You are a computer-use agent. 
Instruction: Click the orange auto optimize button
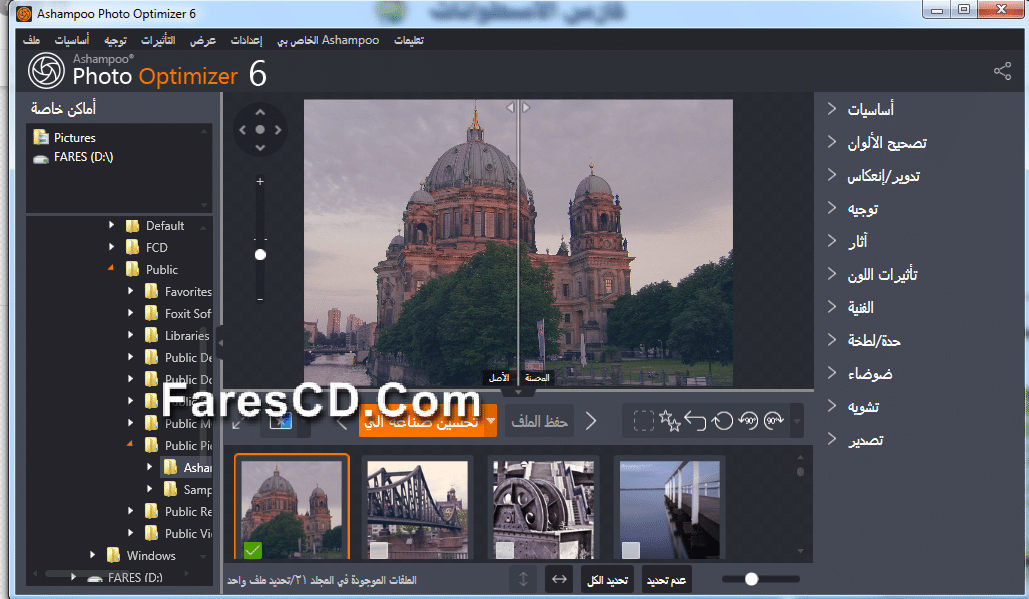(421, 421)
